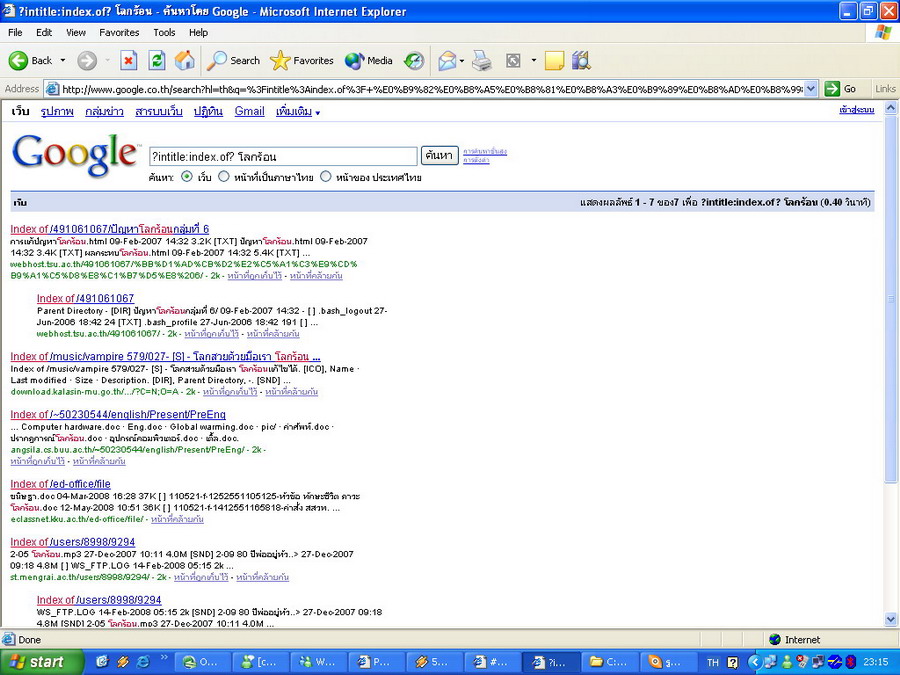Open the Back button history dropdown arrow
Viewport: 900px width, 675px height.
[63, 60]
